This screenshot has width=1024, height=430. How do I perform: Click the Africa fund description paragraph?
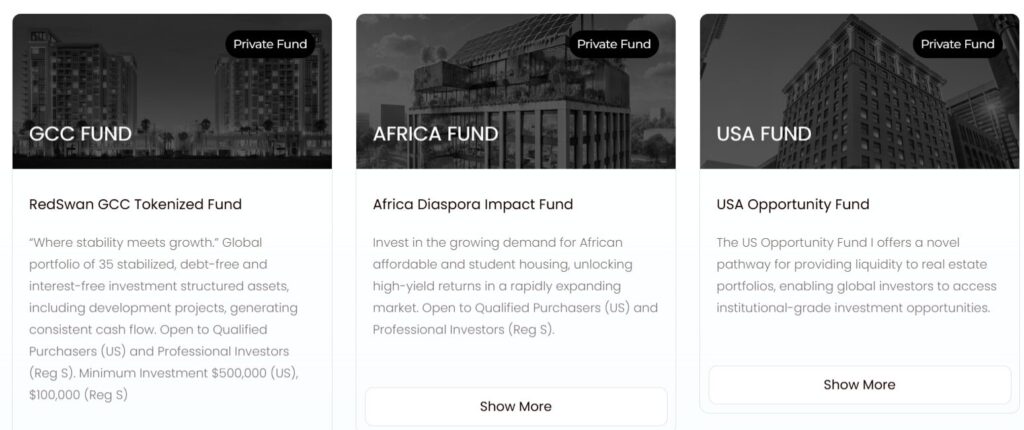tap(515, 286)
